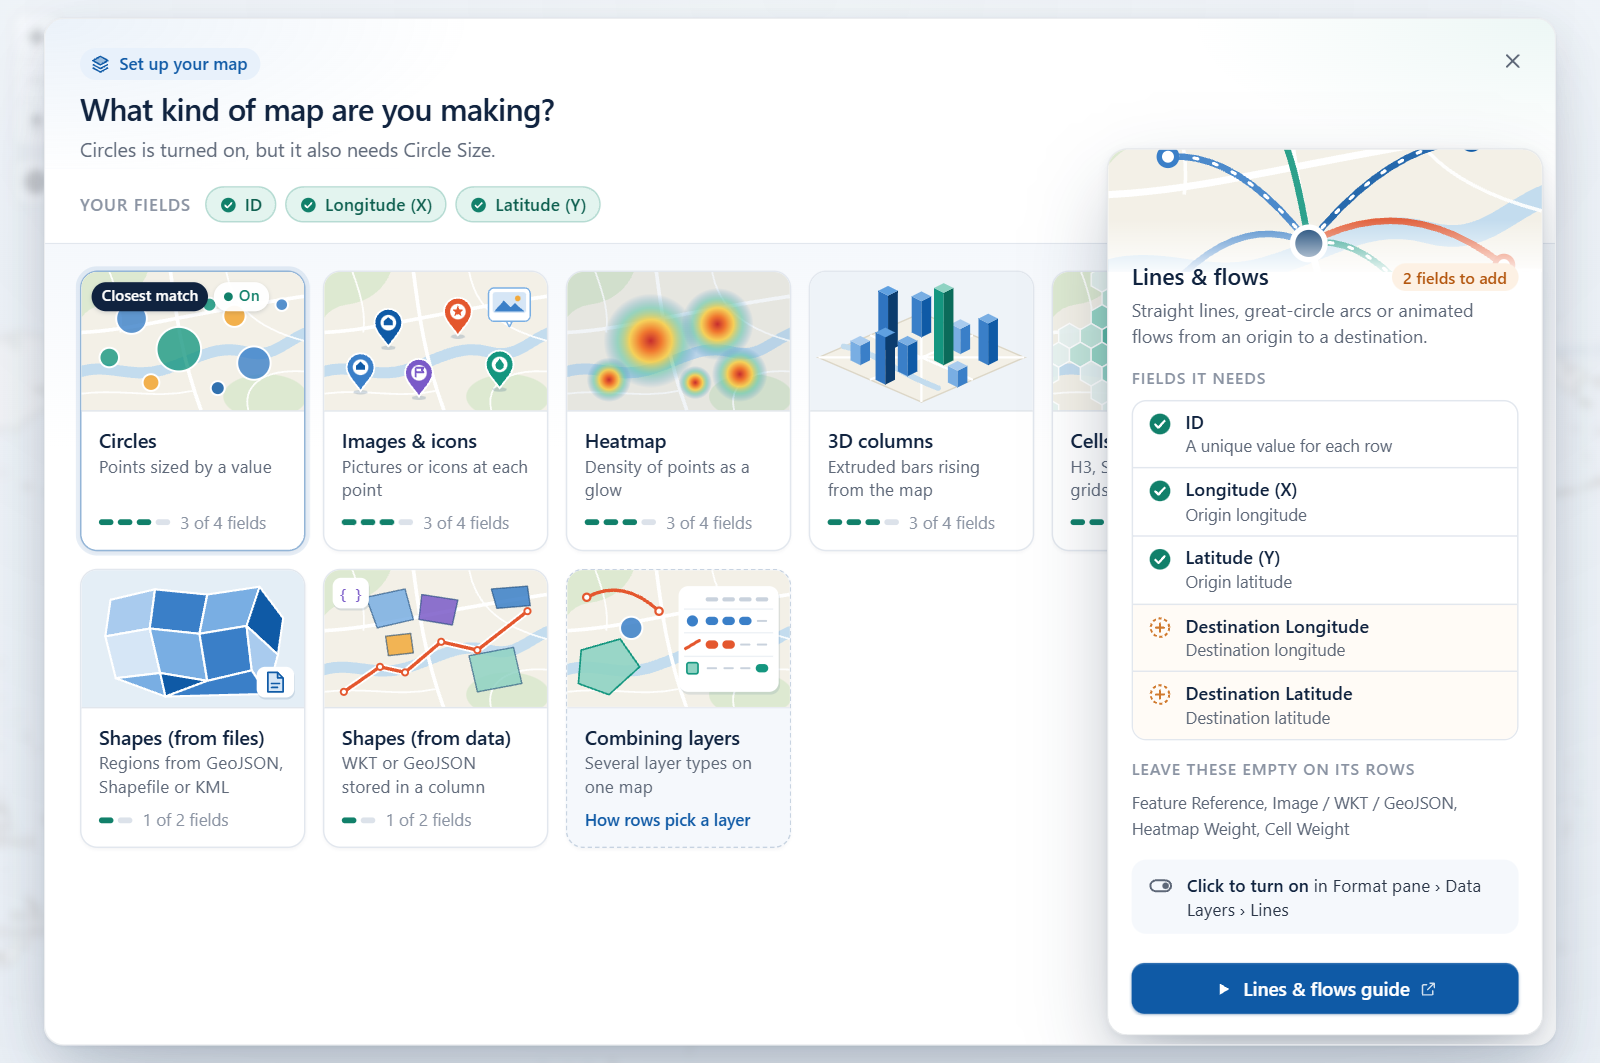
Task: Select the Combining layers card
Action: [679, 708]
